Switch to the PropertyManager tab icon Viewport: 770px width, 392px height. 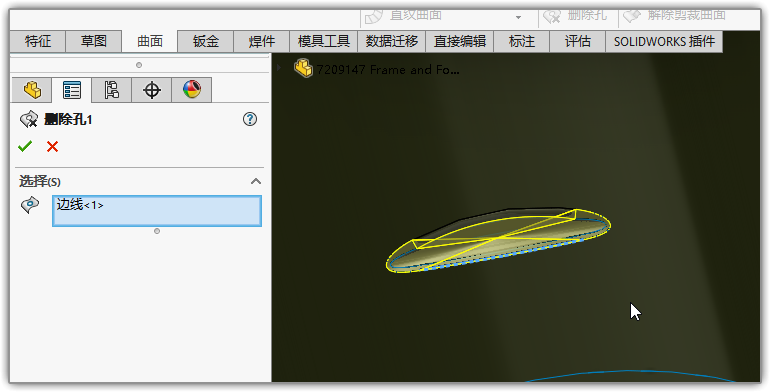coord(72,90)
